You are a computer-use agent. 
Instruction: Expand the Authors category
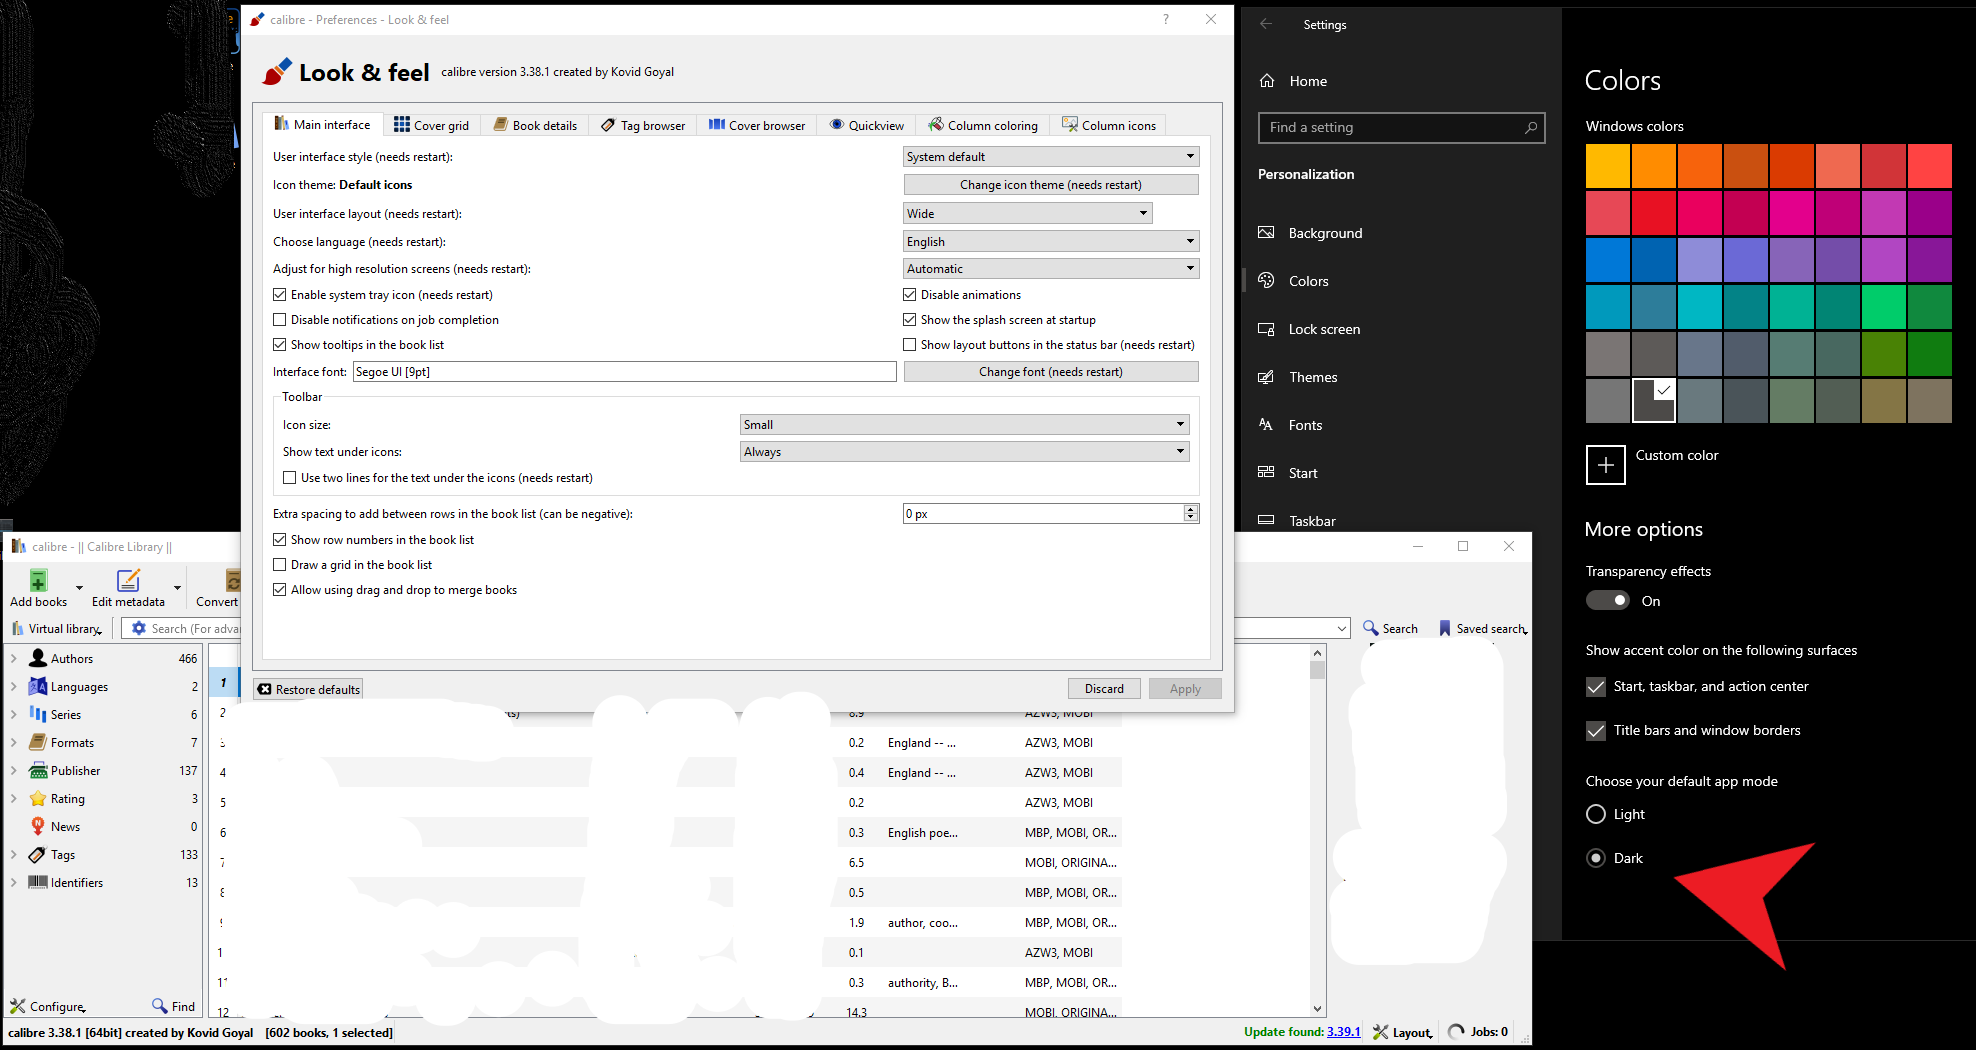pyautogui.click(x=14, y=658)
